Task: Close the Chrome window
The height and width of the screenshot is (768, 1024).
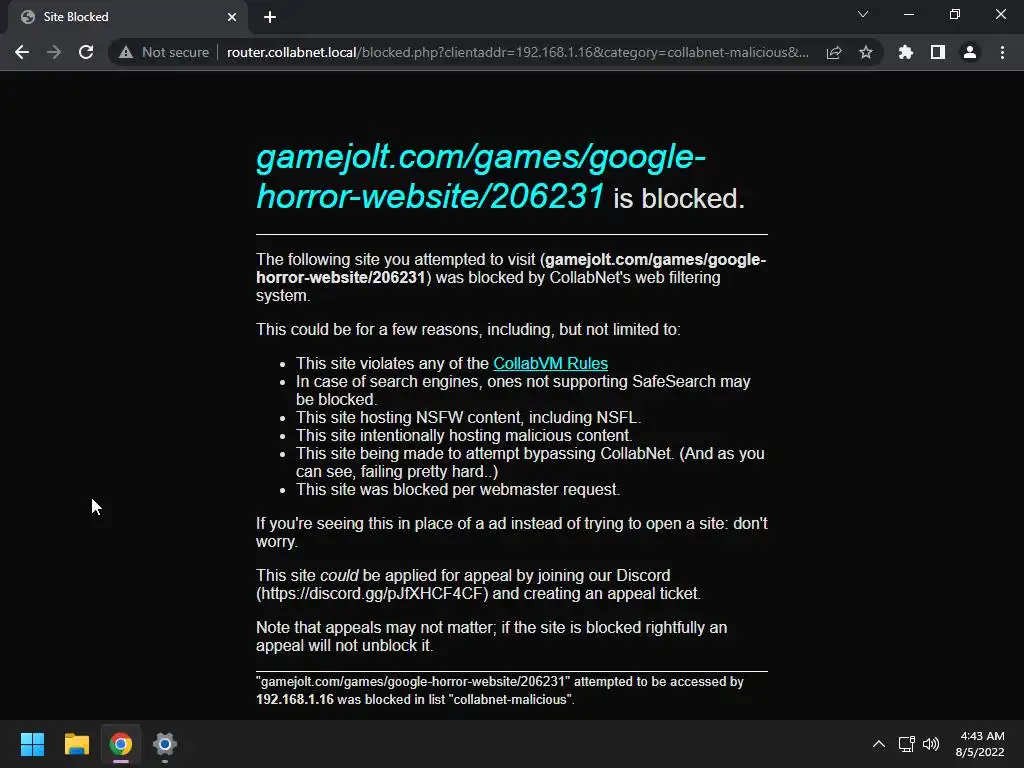Action: coord(1000,14)
